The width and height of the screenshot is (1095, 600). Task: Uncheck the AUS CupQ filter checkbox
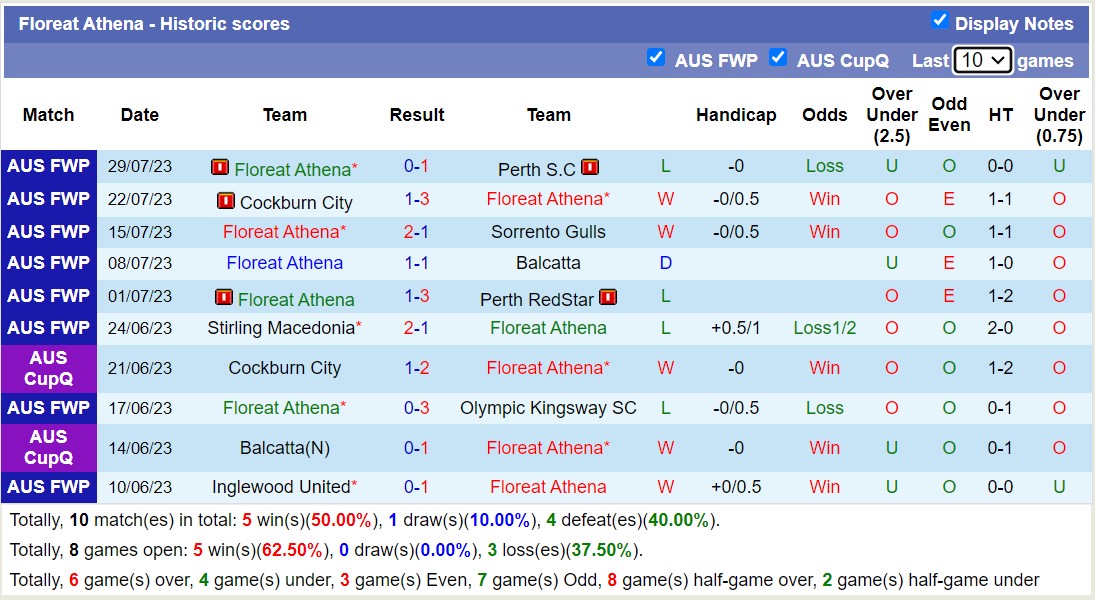(x=778, y=59)
